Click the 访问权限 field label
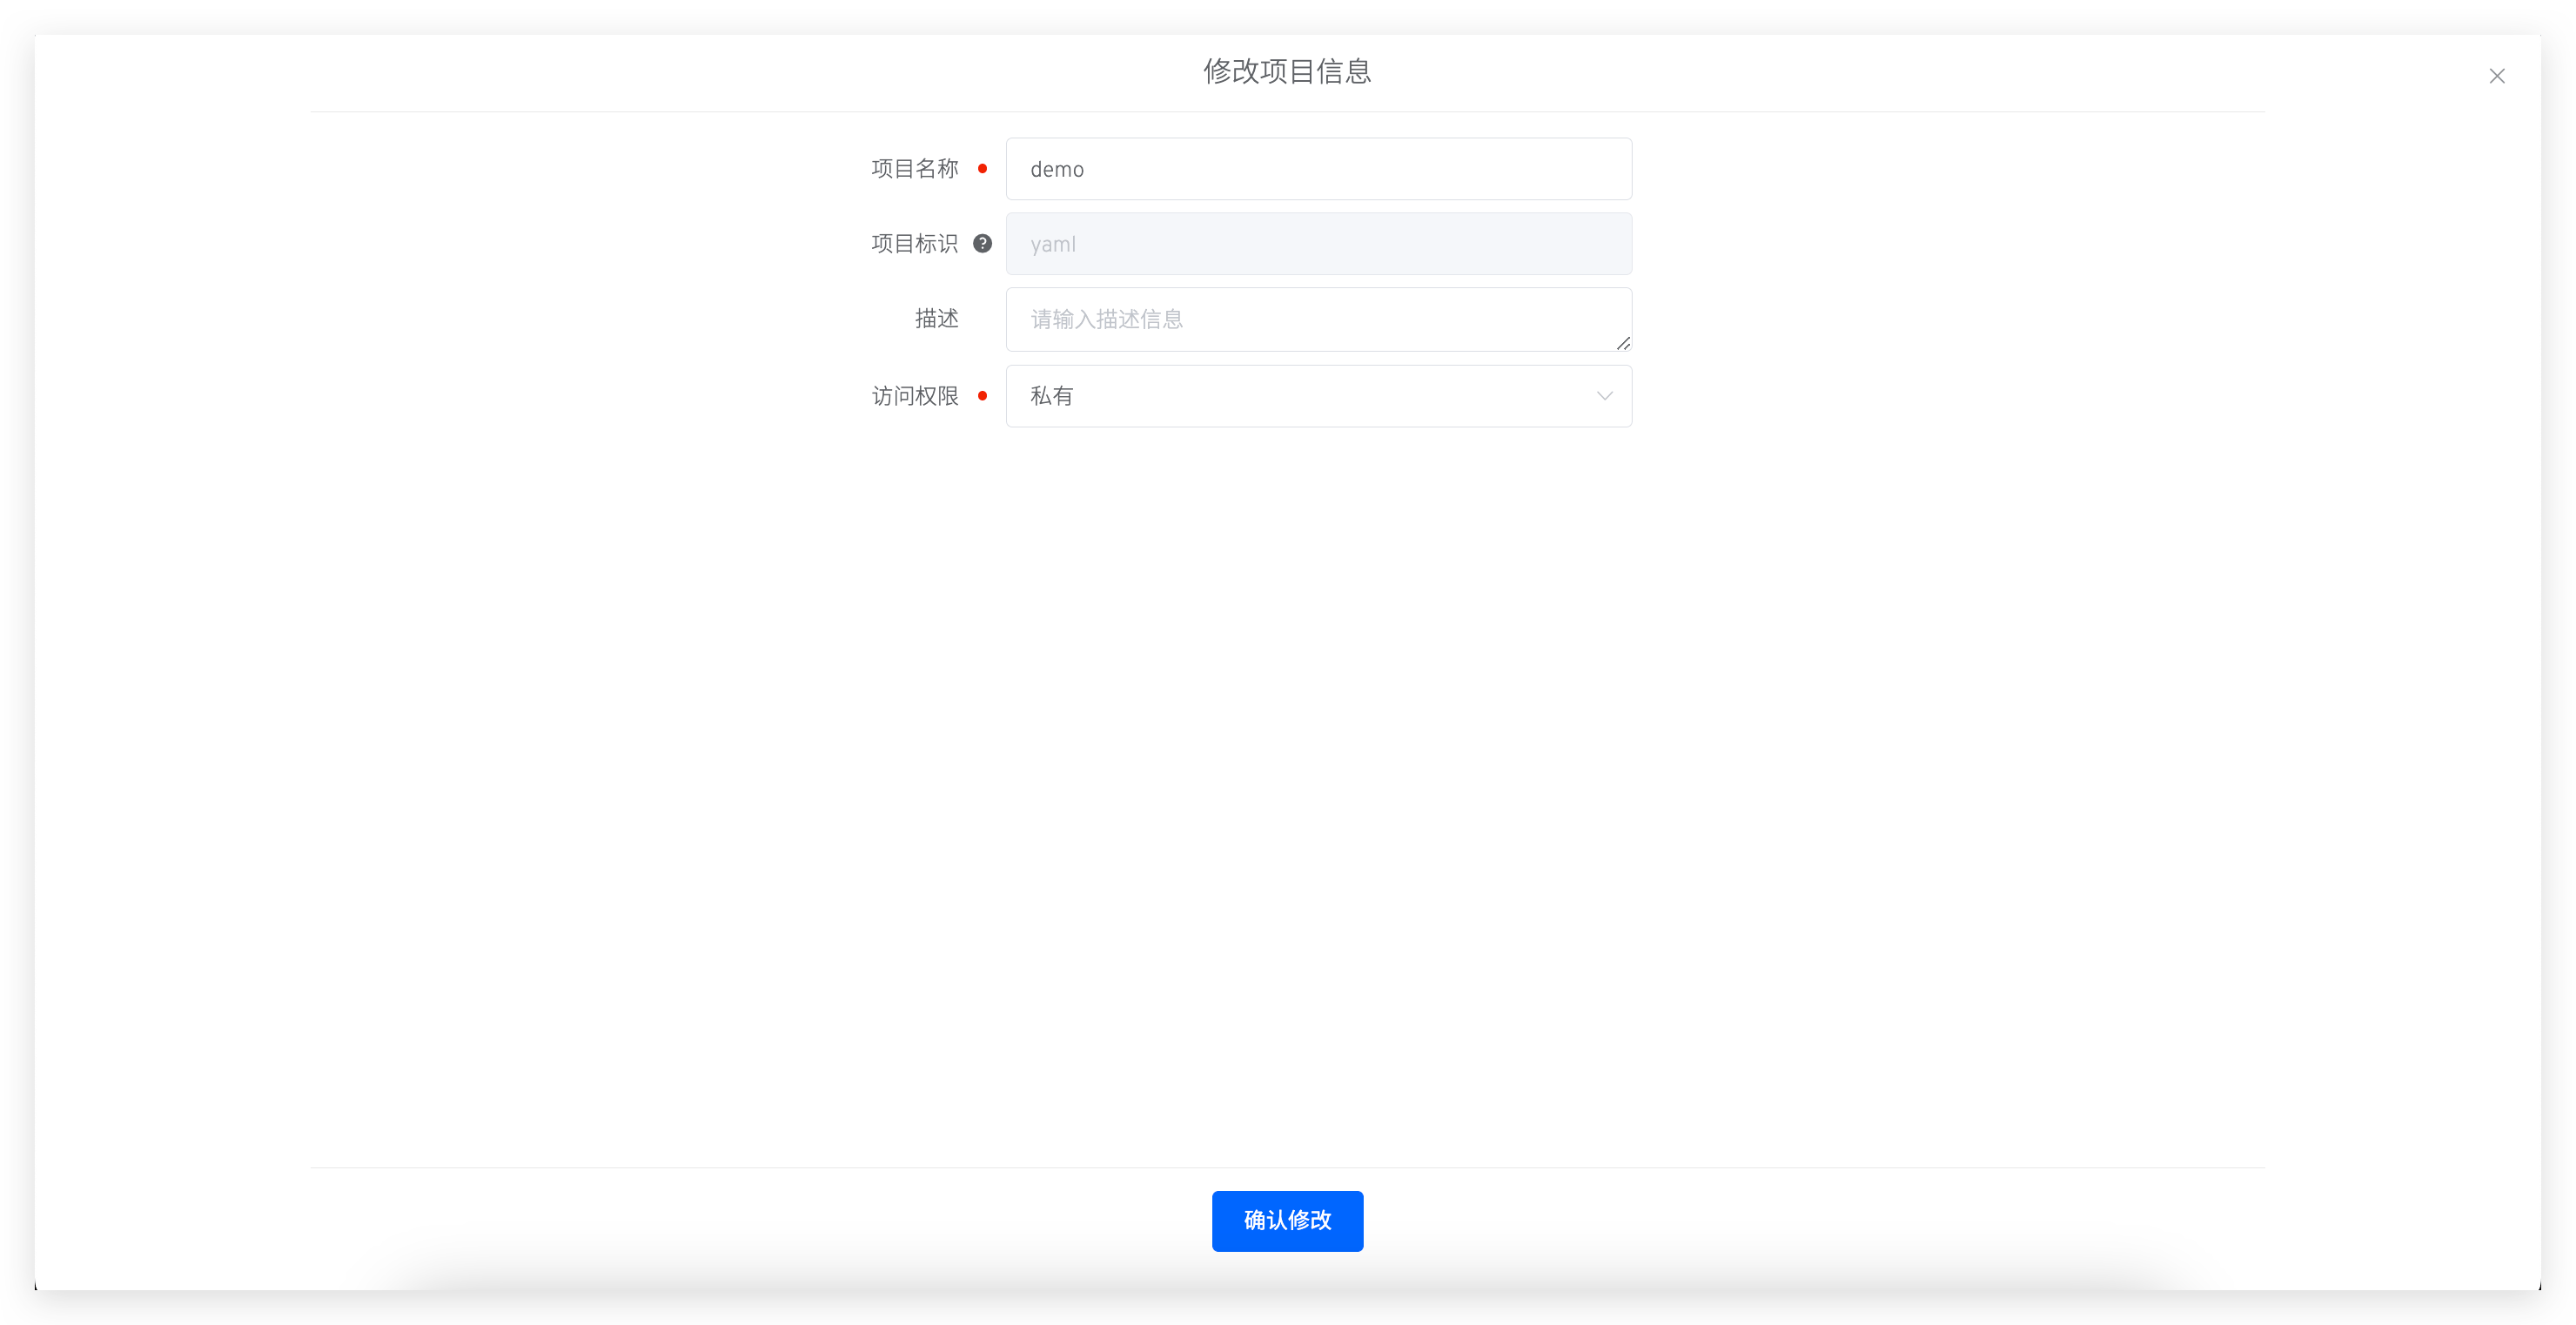This screenshot has width=2576, height=1325. click(x=914, y=396)
